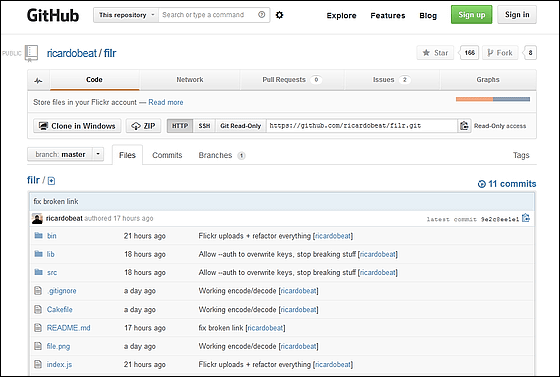The height and width of the screenshot is (377, 560).
Task: Open the advanced search gear icon
Action: pos(280,15)
